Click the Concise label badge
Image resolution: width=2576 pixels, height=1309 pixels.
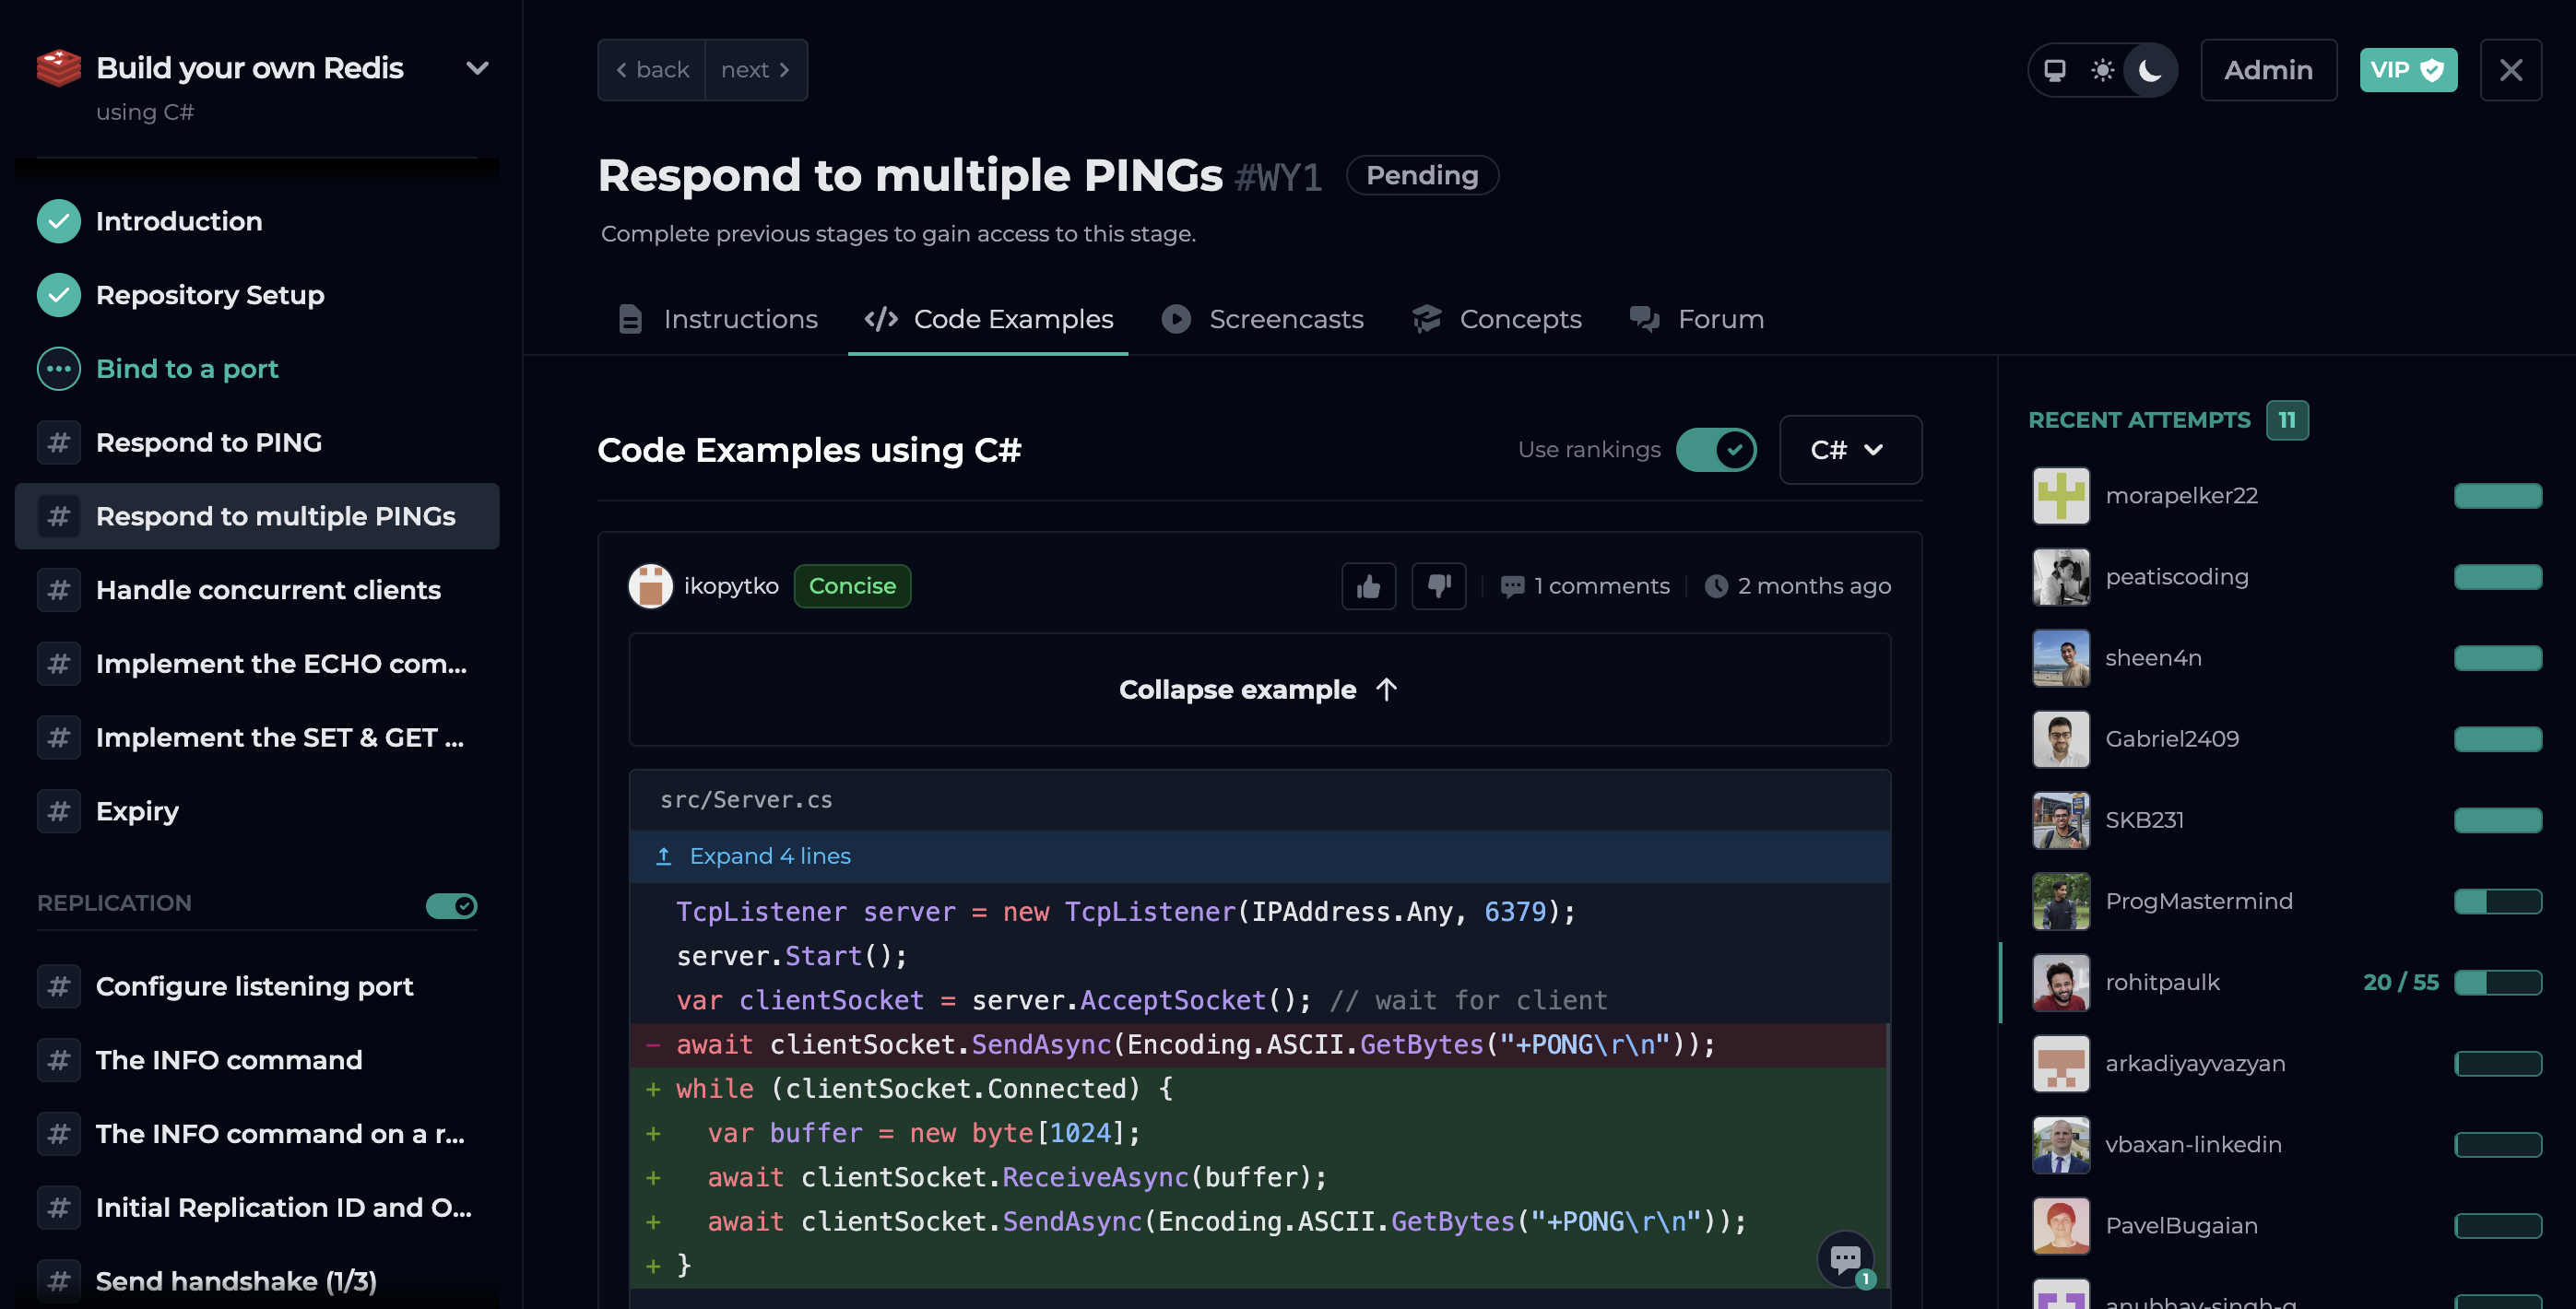(852, 586)
